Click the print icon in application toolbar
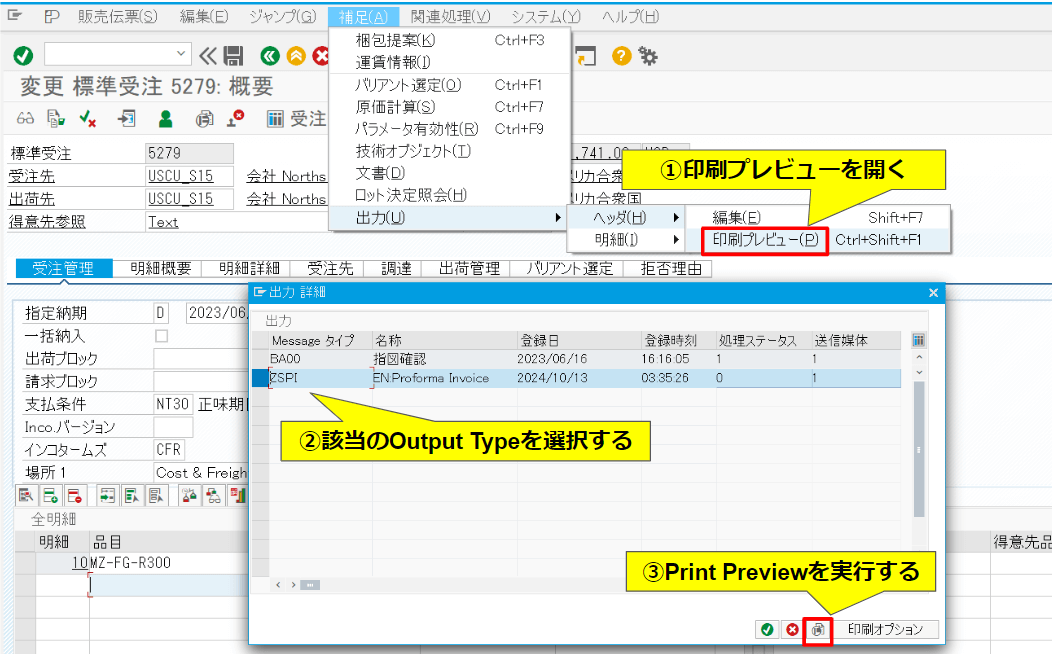The width and height of the screenshot is (1052, 654). (203, 119)
